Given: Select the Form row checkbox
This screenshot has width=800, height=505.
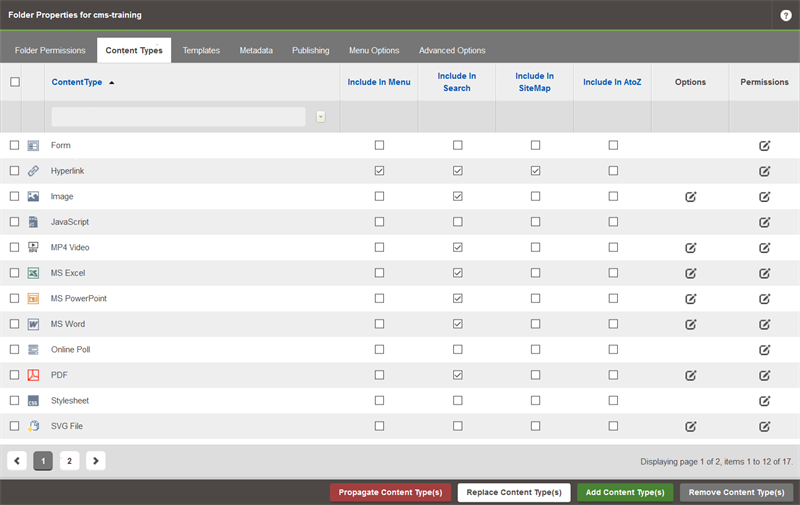Looking at the screenshot, I should [14, 145].
